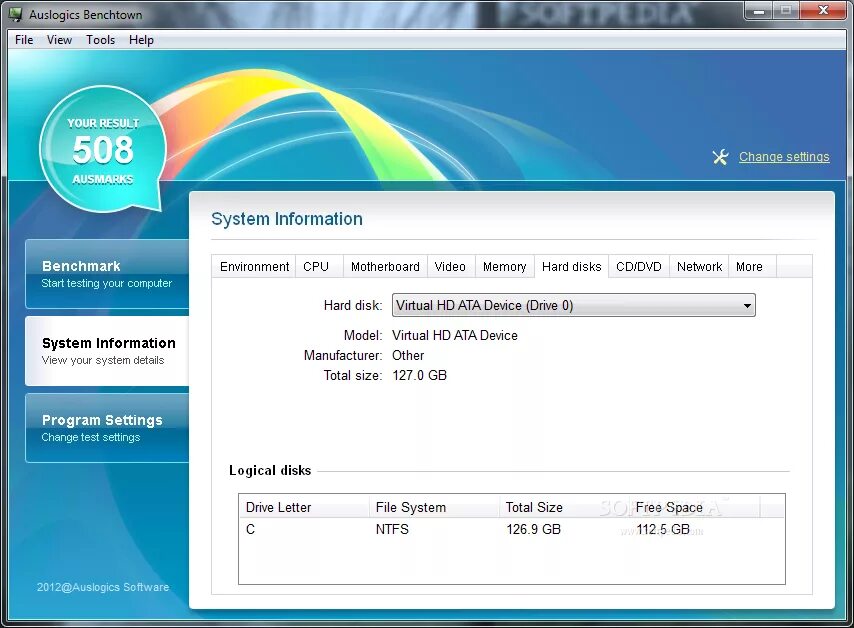Sort by the File System column header
Viewport: 854px width, 628px height.
pos(434,507)
